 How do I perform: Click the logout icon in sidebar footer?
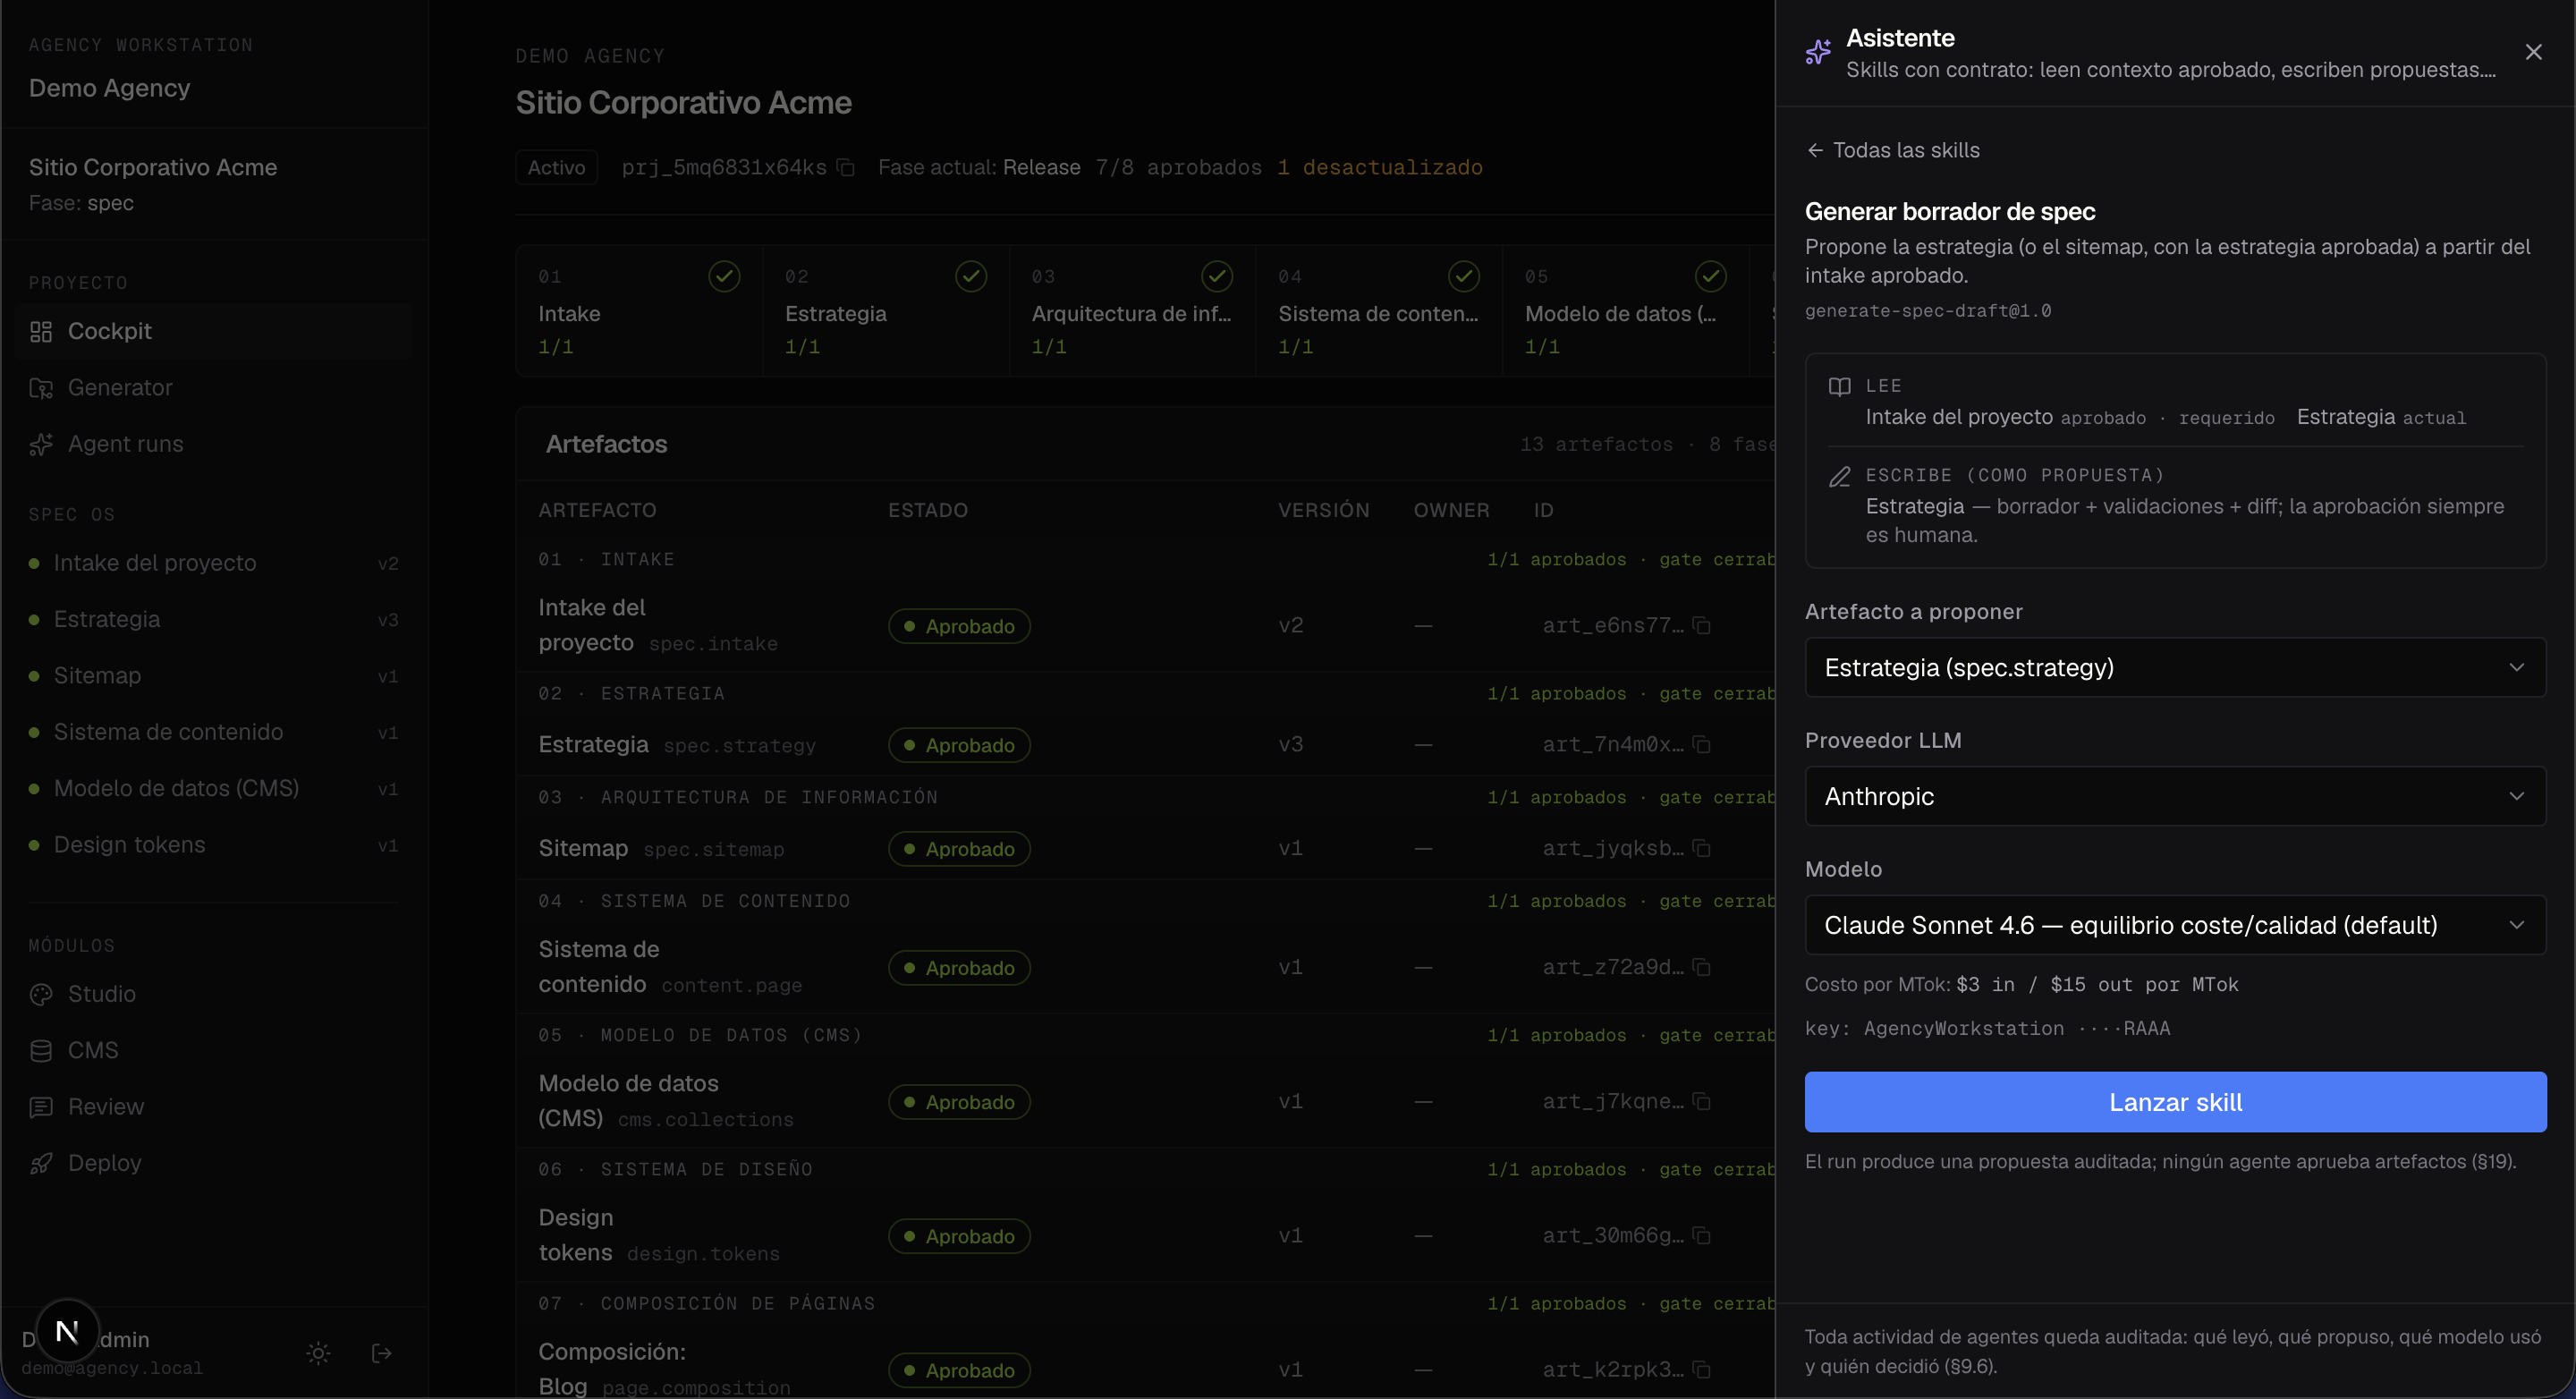click(381, 1353)
